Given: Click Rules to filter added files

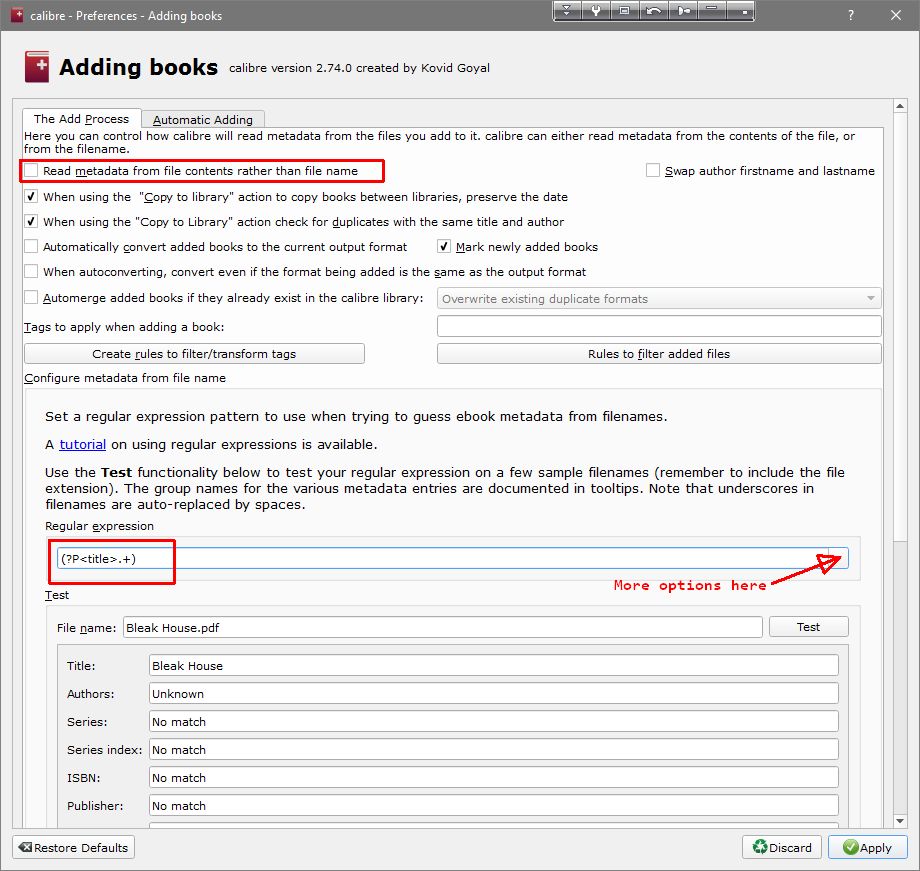Looking at the screenshot, I should (x=659, y=354).
